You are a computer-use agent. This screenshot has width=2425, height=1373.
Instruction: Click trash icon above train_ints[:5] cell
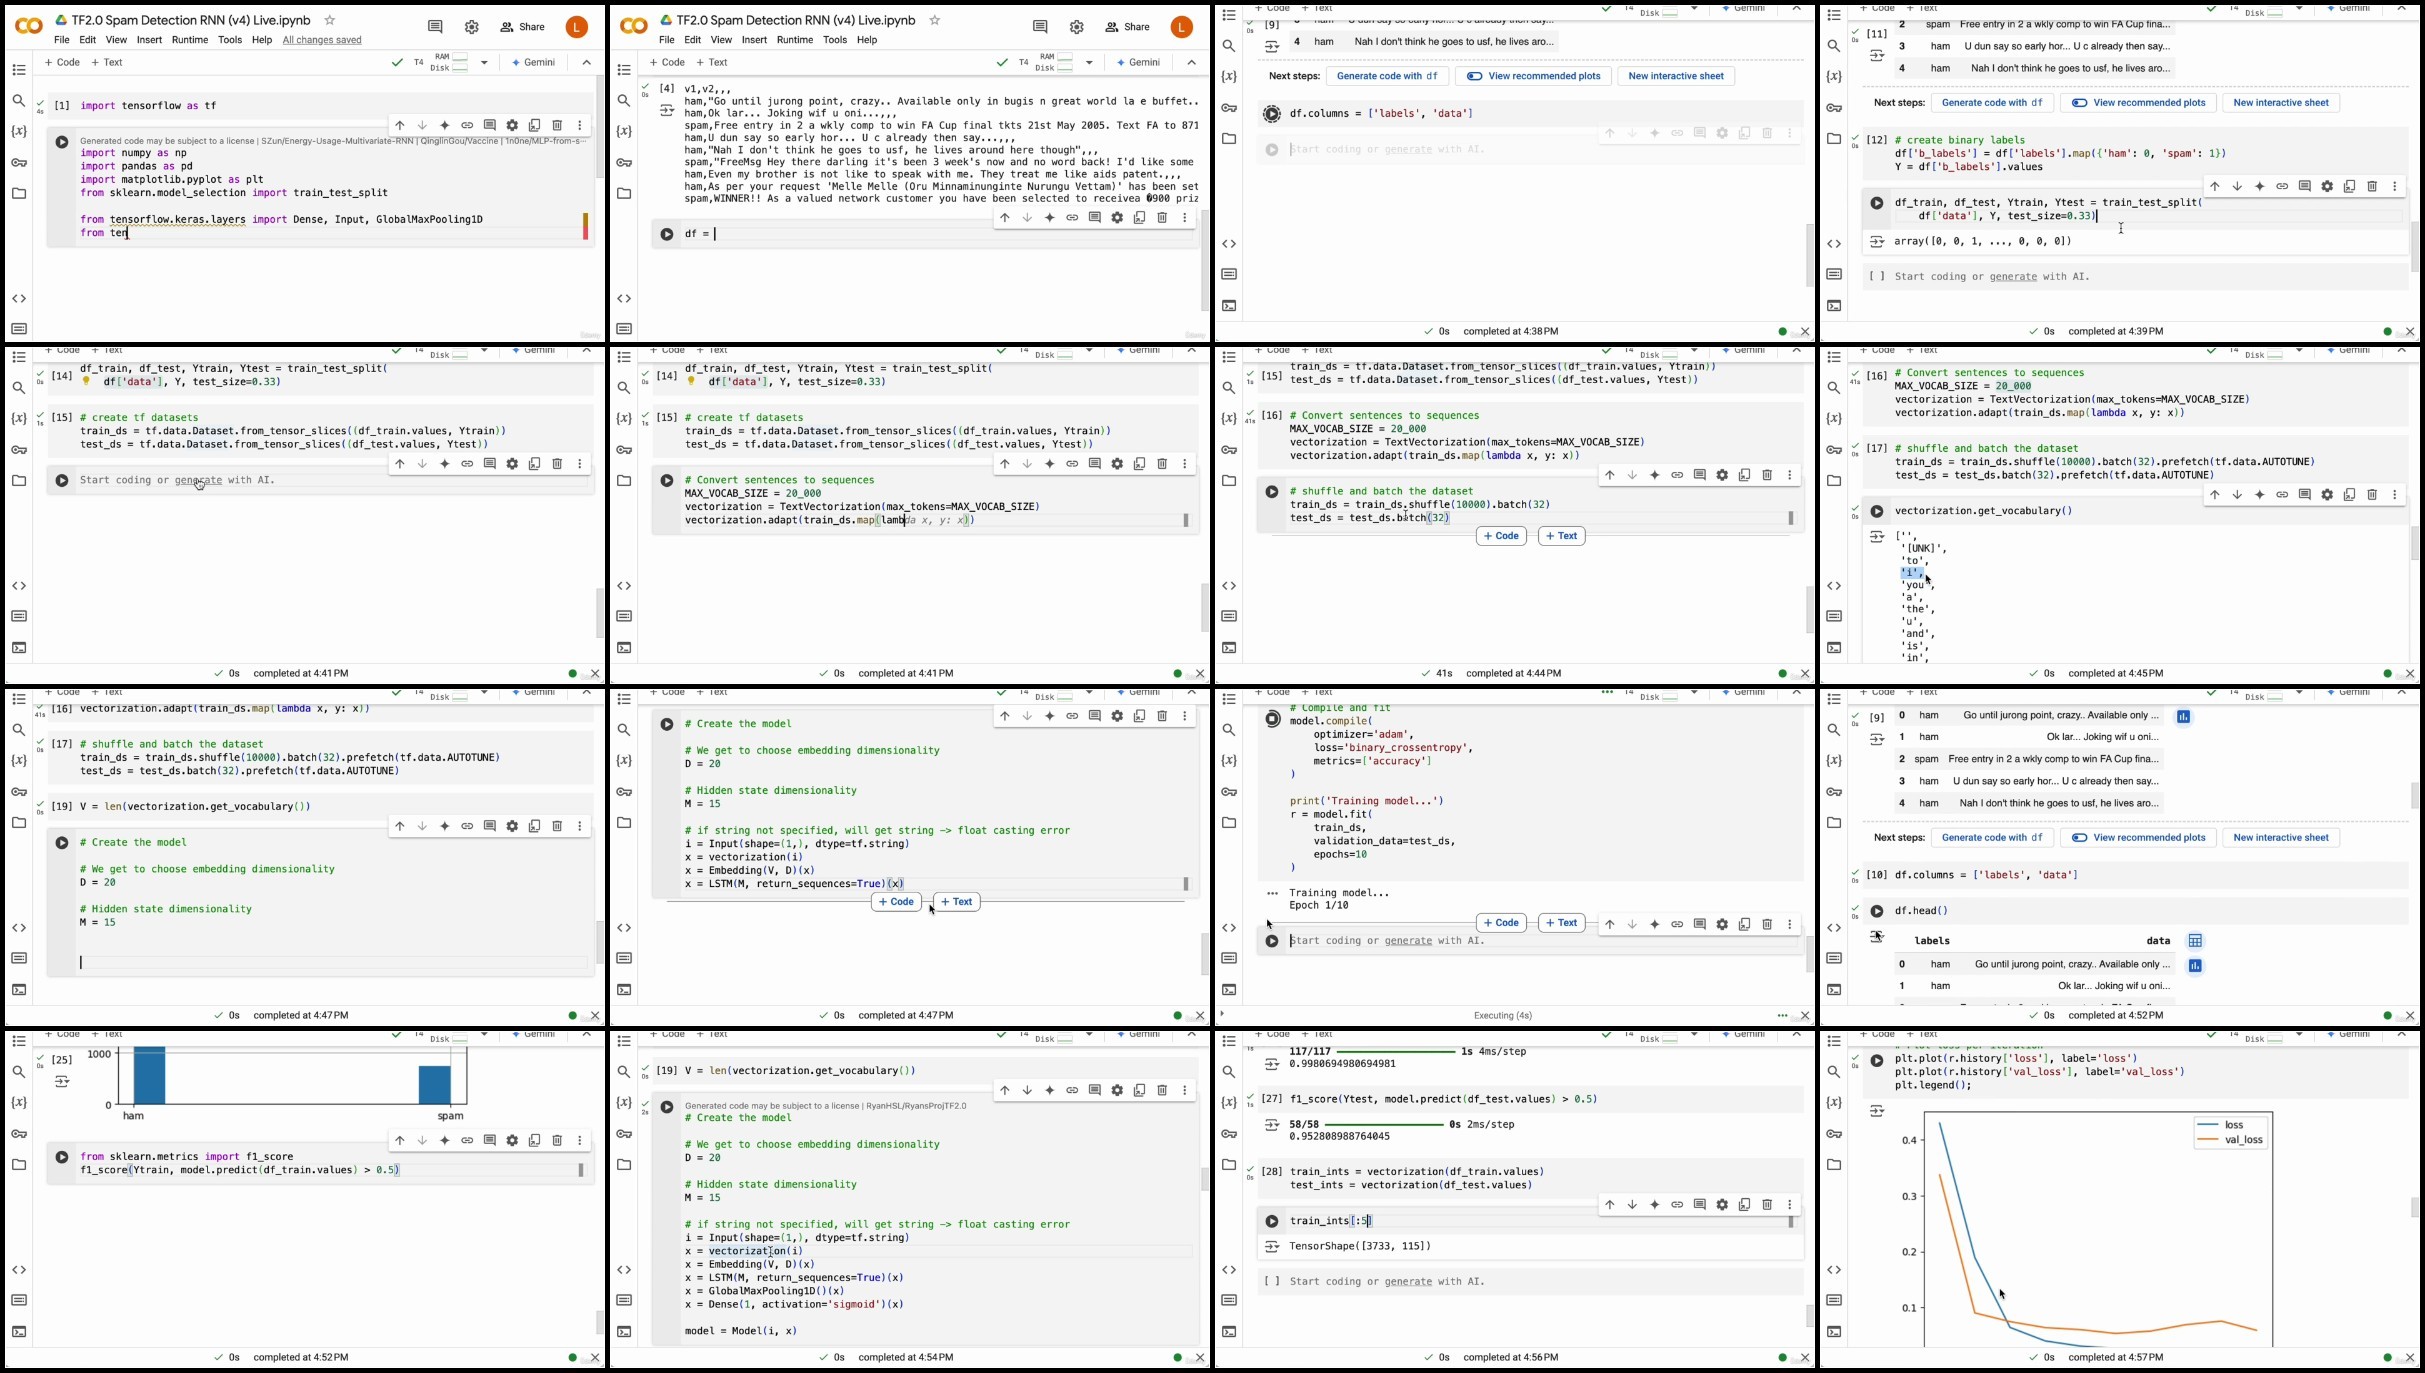1767,1205
